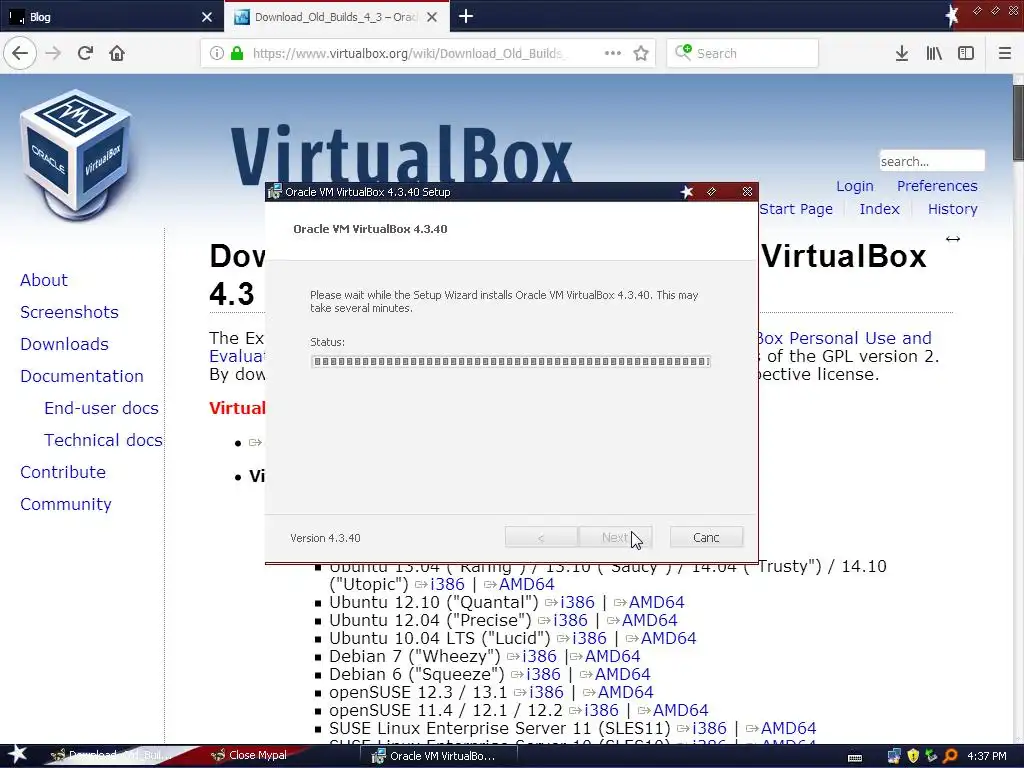Screen dimensions: 1024x768
Task: Click the diamond minimize icon in Setup title bar
Action: pyautogui.click(x=711, y=192)
